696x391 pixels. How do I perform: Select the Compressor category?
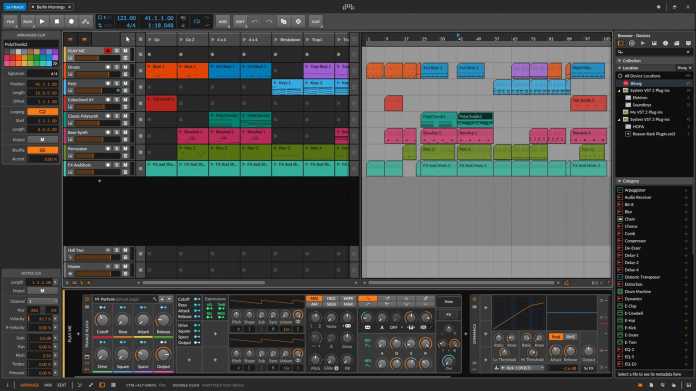tap(635, 241)
